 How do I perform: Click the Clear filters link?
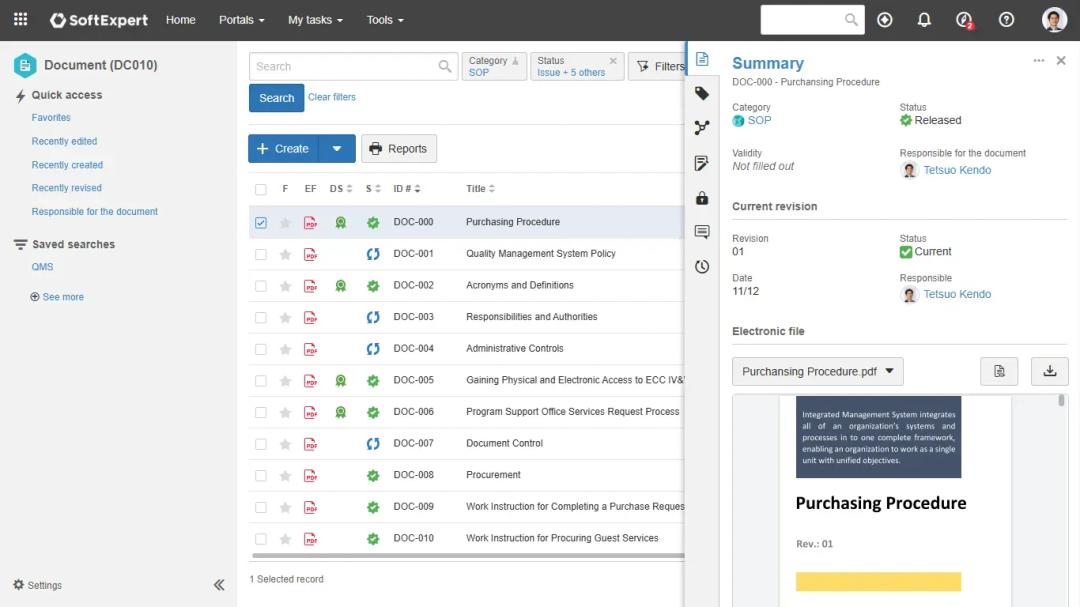332,97
